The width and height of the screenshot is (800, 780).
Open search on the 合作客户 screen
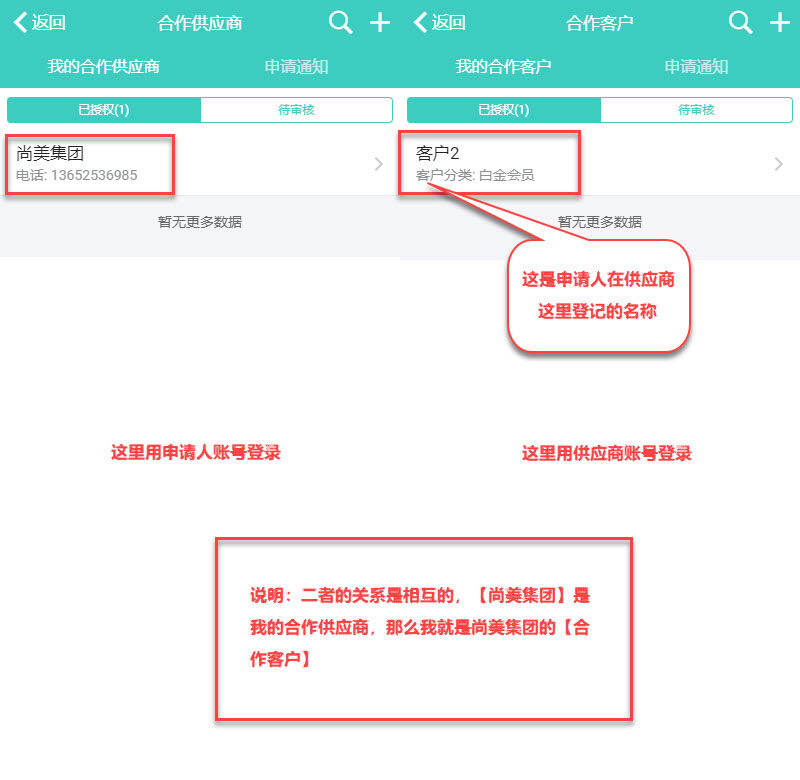pyautogui.click(x=740, y=23)
